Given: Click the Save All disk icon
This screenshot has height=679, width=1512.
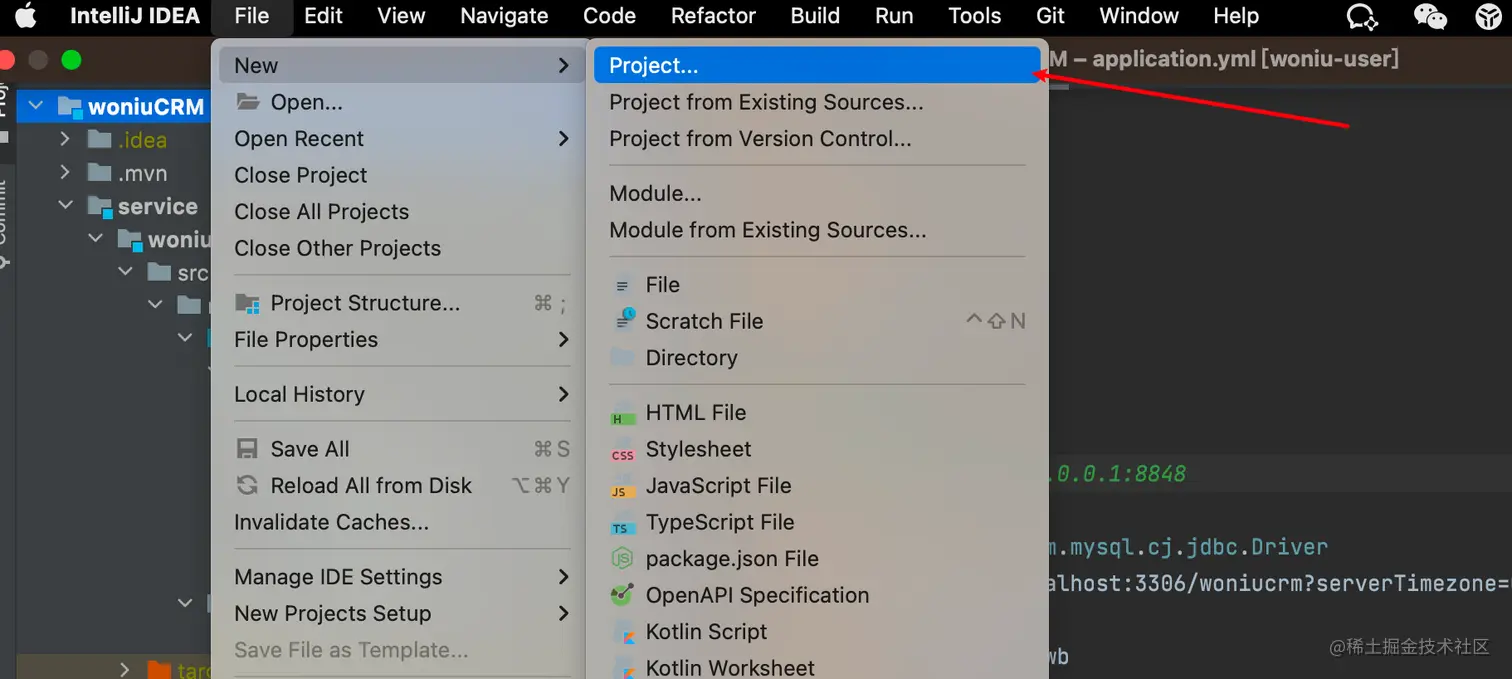Looking at the screenshot, I should point(247,450).
